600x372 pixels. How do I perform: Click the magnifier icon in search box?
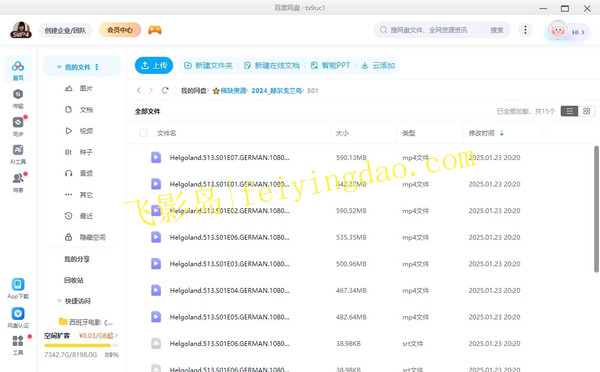pyautogui.click(x=383, y=30)
